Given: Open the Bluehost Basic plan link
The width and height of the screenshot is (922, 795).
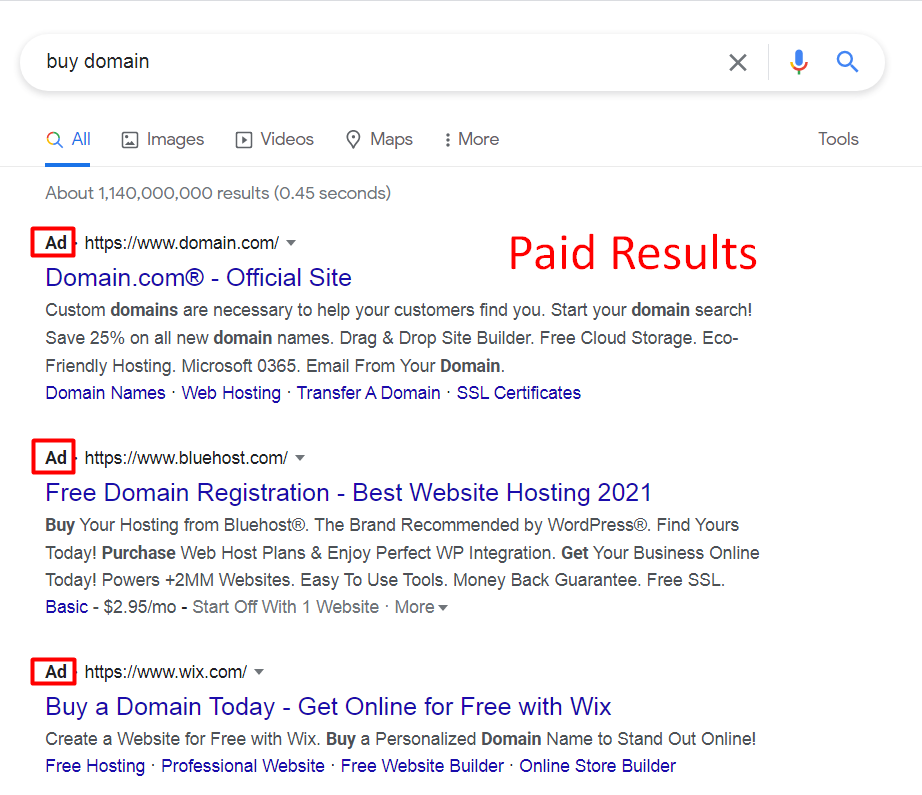Looking at the screenshot, I should point(67,607).
